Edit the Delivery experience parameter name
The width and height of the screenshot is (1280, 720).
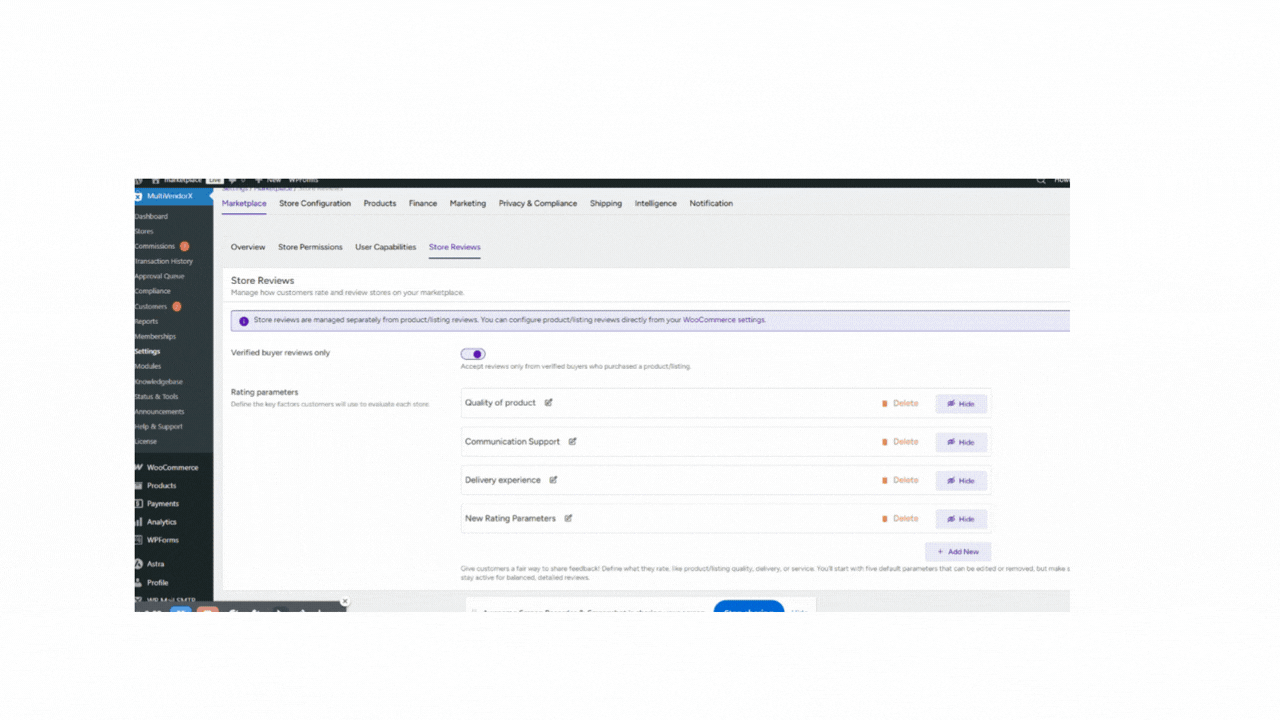pyautogui.click(x=553, y=480)
